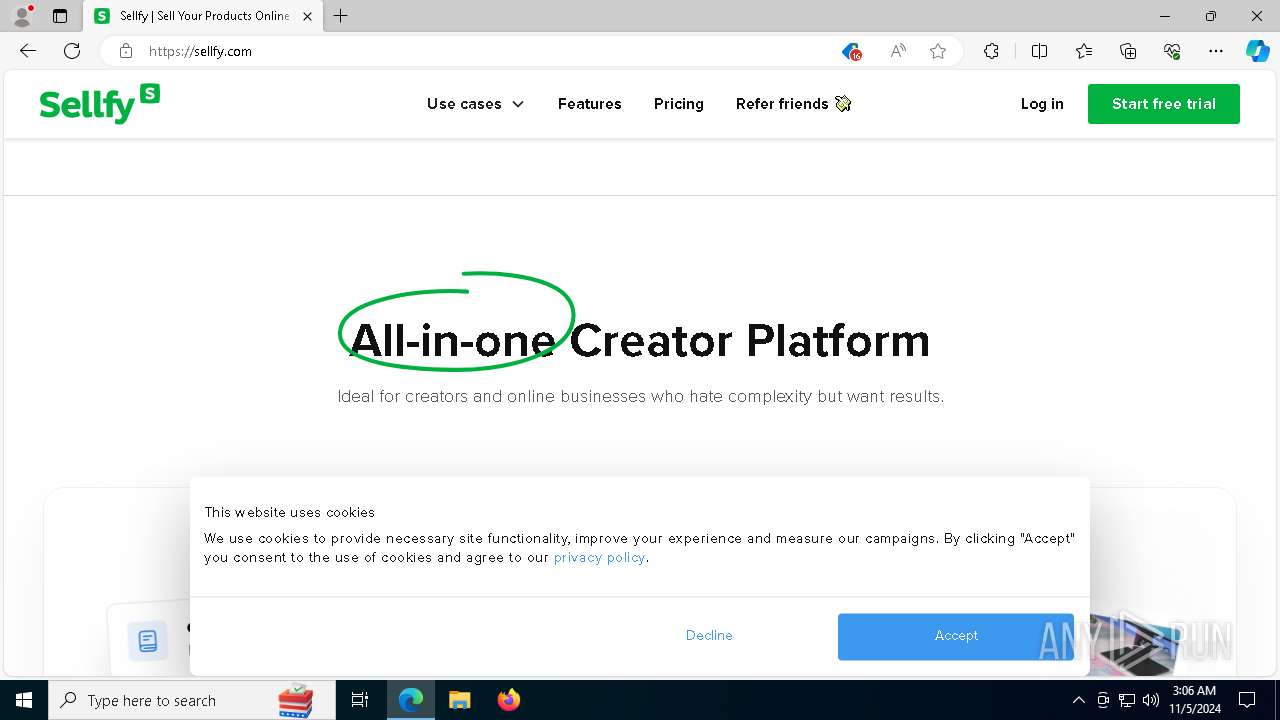
Task: Click the Log in link
Action: (1042, 104)
